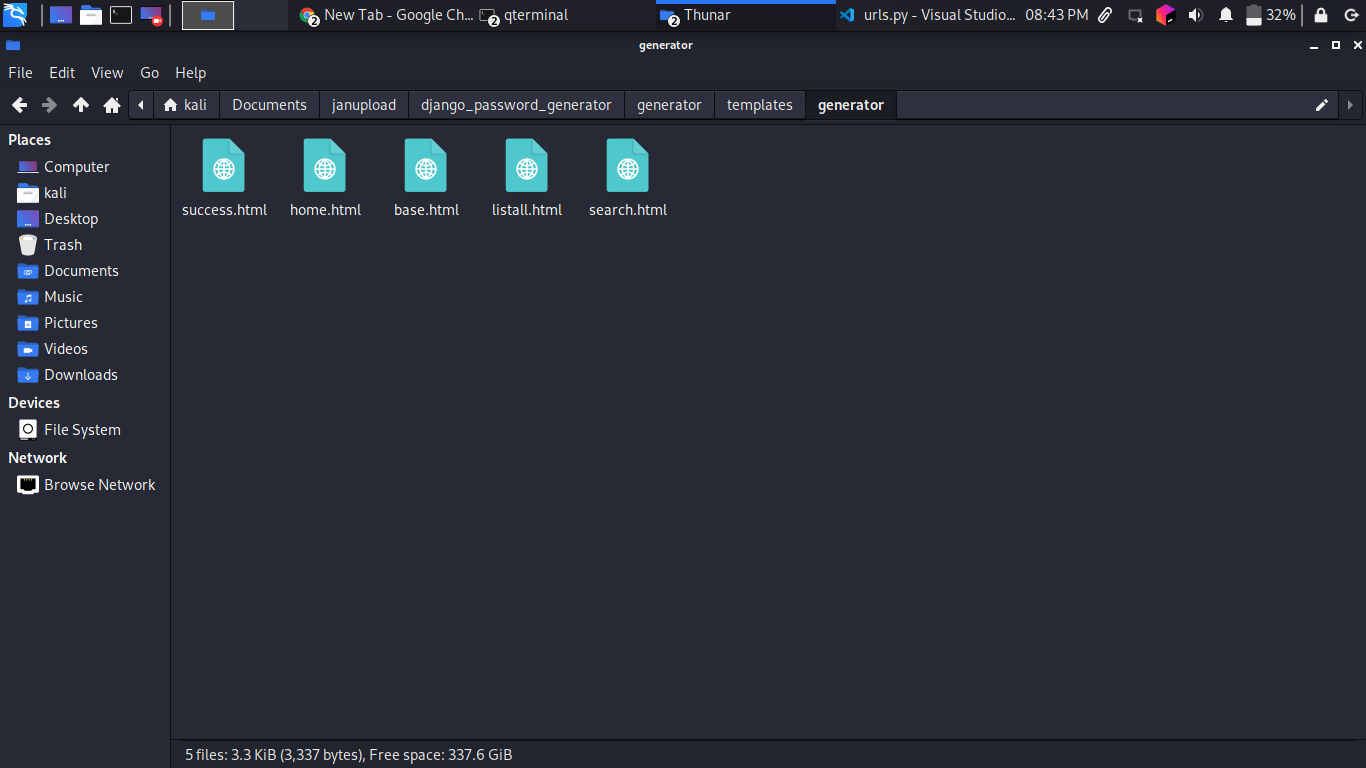Image resolution: width=1366 pixels, height=768 pixels.
Task: Click the first generator path bar segment
Action: 669,105
